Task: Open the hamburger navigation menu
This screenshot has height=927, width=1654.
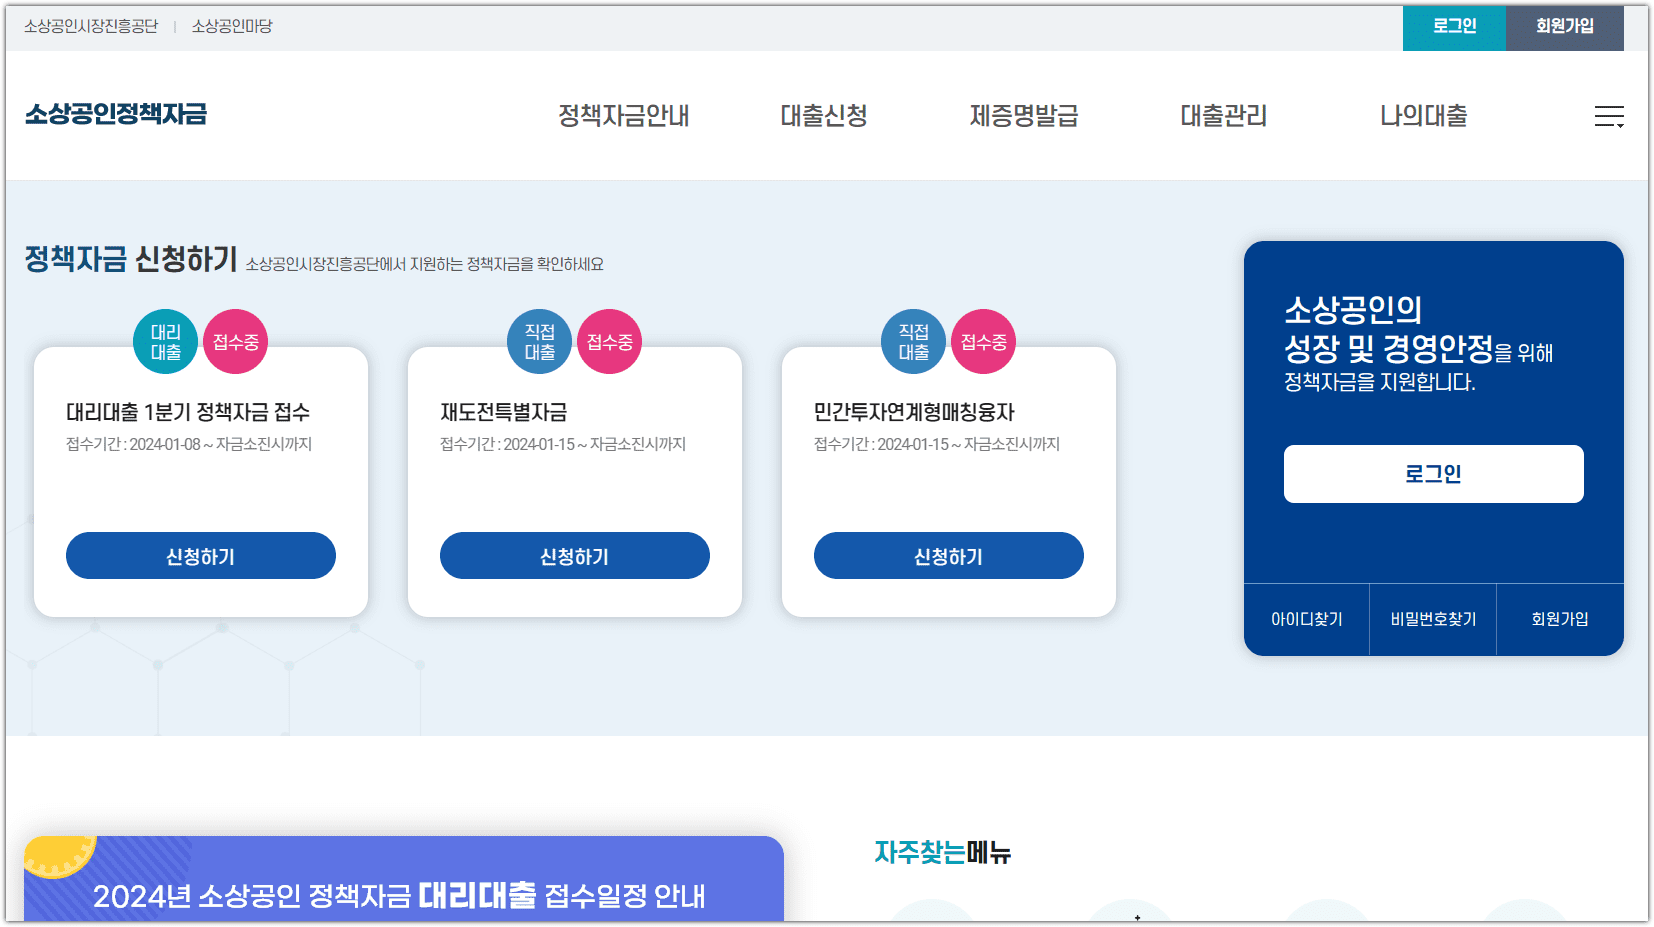Action: pyautogui.click(x=1610, y=116)
